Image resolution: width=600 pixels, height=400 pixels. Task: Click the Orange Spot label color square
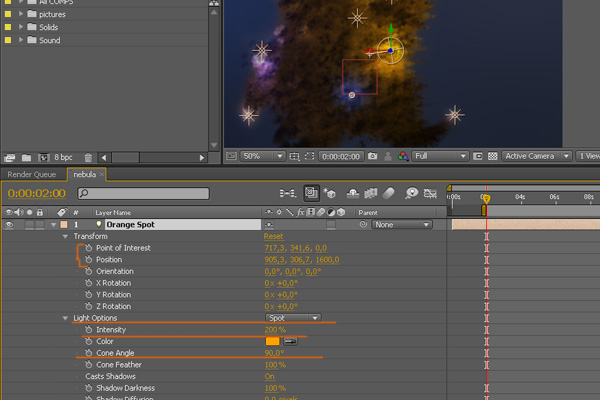tap(64, 225)
